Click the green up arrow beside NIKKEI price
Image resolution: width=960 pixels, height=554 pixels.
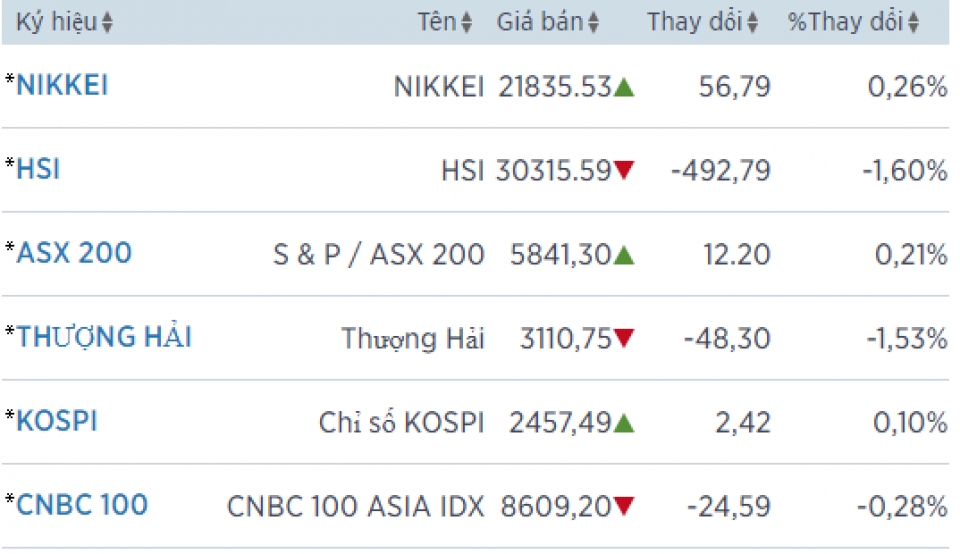click(x=625, y=88)
